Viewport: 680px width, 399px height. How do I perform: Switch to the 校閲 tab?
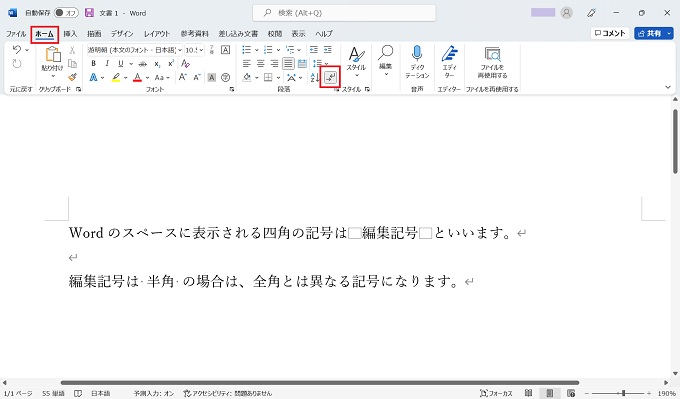275,33
